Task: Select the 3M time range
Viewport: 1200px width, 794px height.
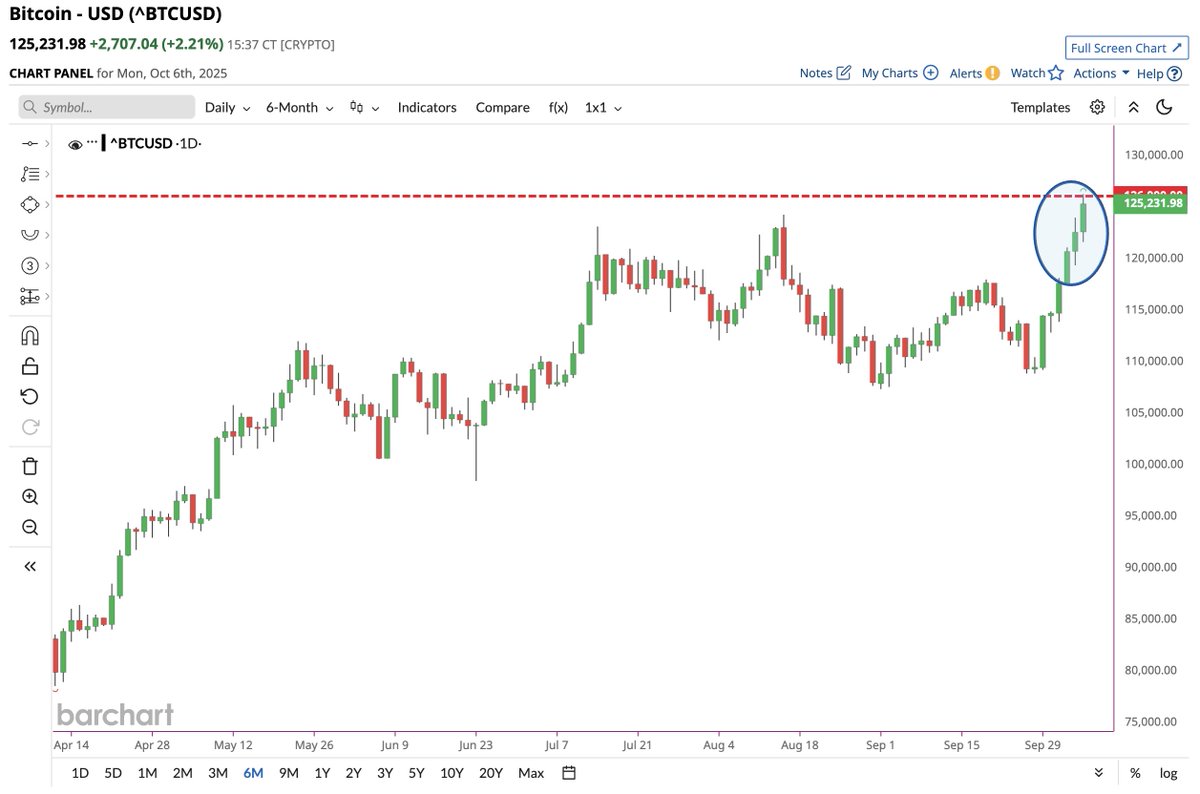Action: pyautogui.click(x=217, y=773)
